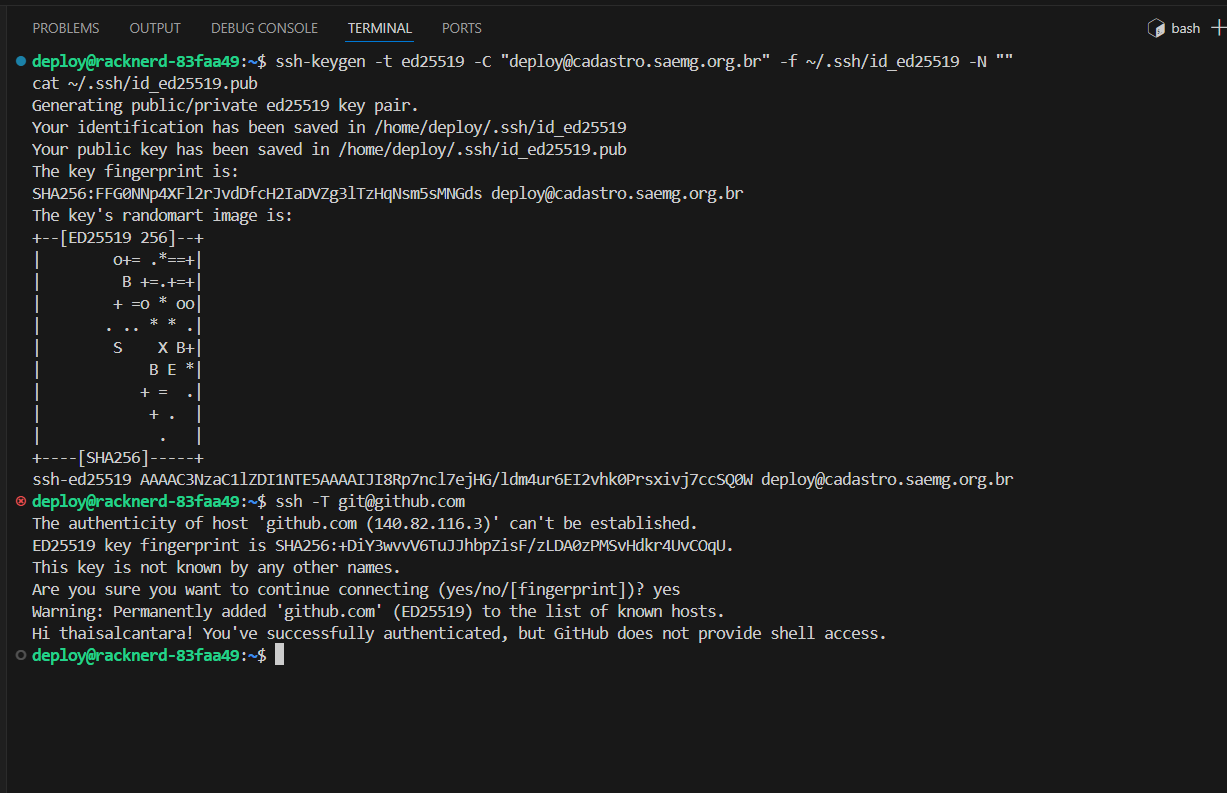
Task: Select the DEBUG CONSOLE tab
Action: pos(264,28)
